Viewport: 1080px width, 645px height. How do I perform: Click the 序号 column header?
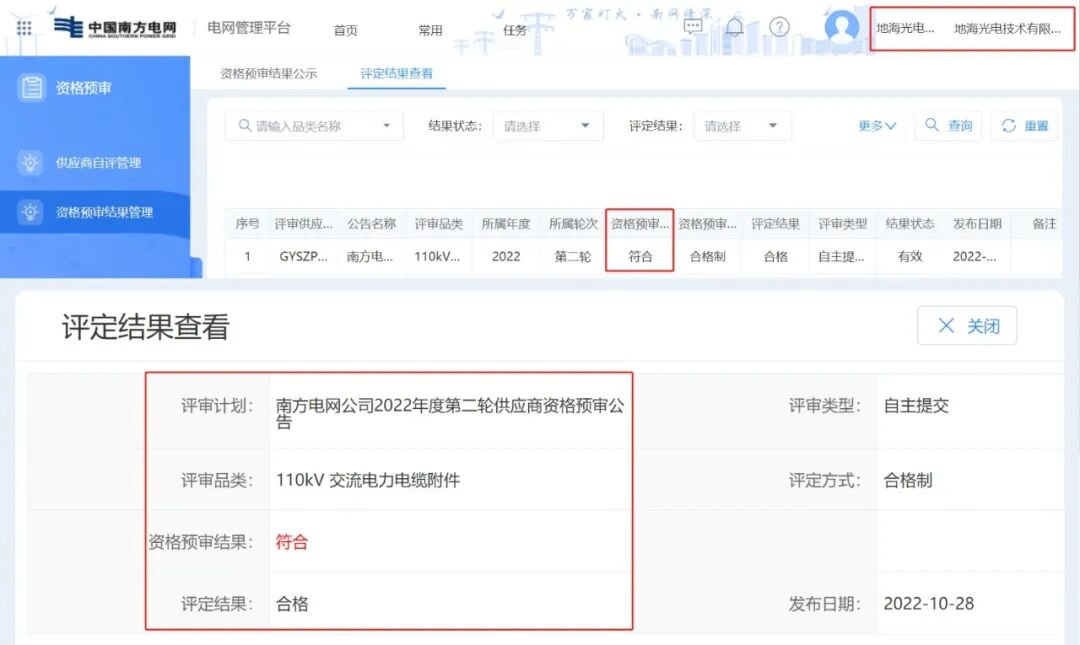click(247, 223)
